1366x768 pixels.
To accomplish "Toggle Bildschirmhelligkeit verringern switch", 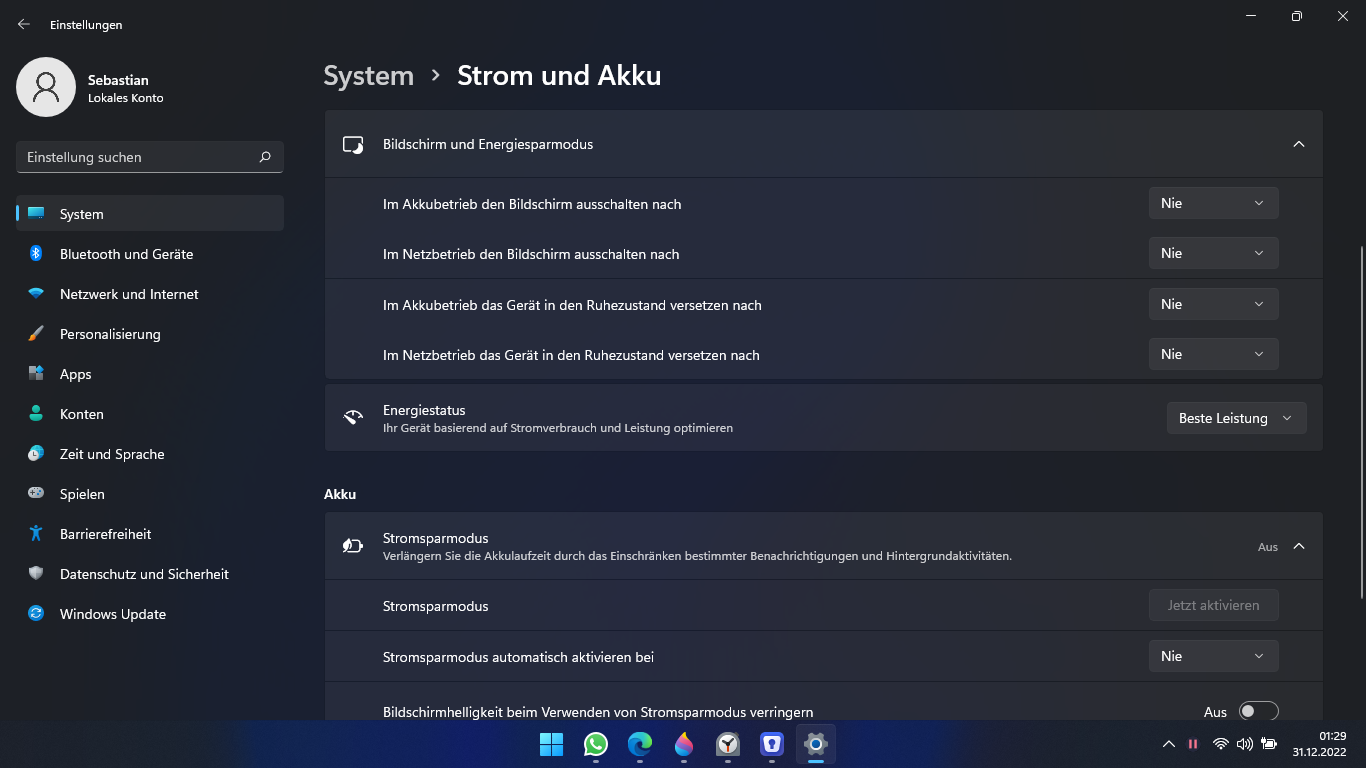I will (1258, 711).
